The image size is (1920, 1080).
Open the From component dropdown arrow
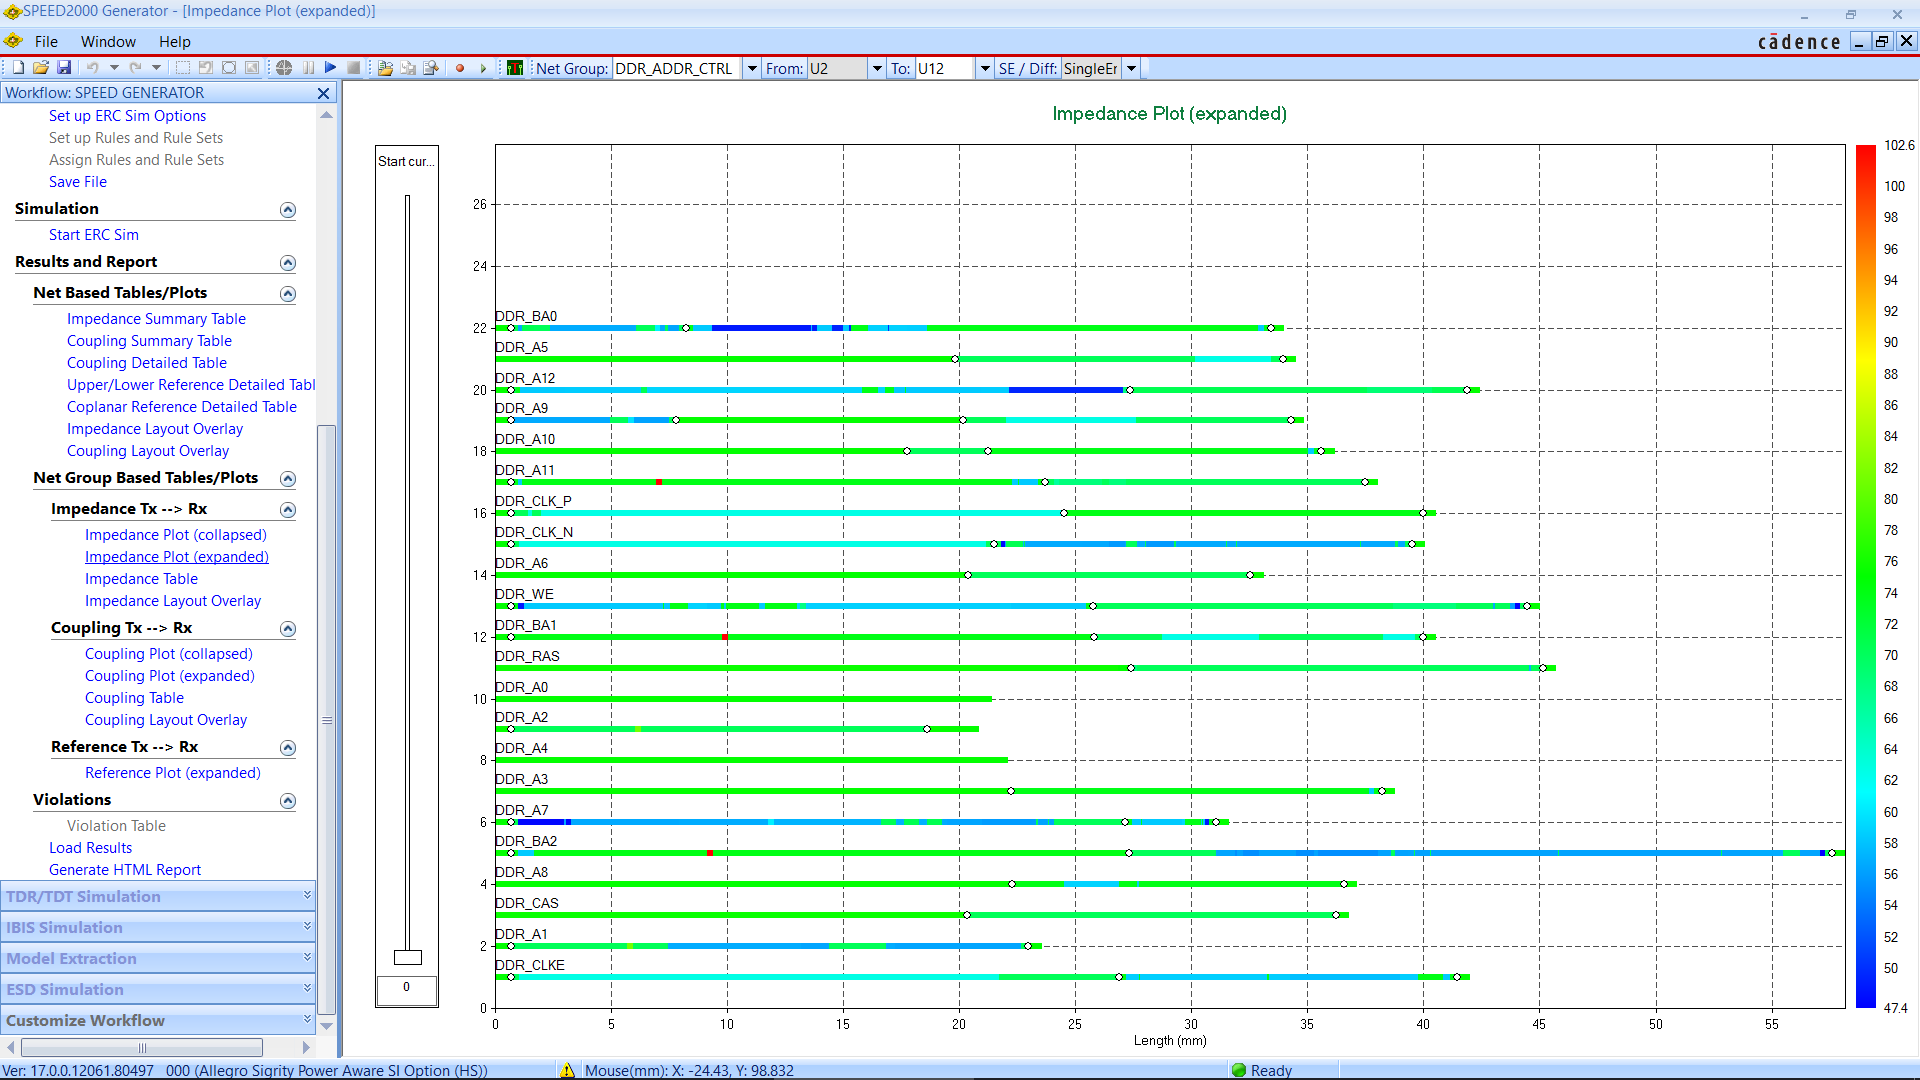tap(877, 68)
